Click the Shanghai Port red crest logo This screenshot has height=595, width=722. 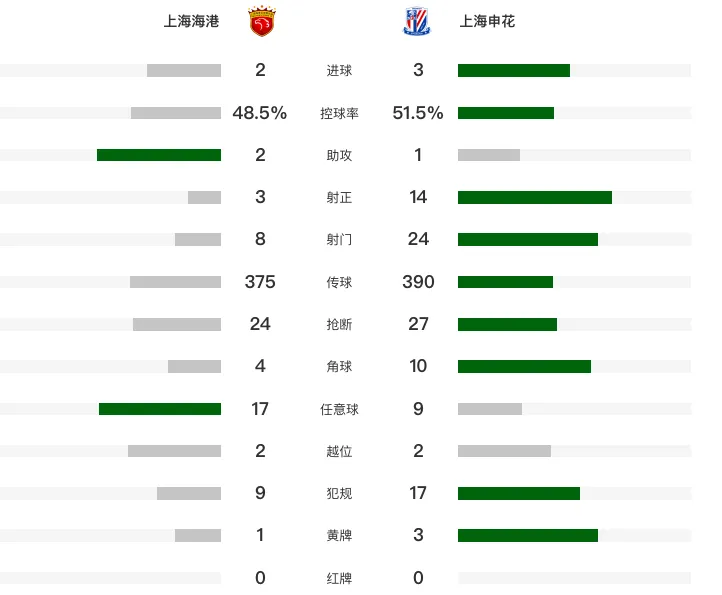(262, 21)
